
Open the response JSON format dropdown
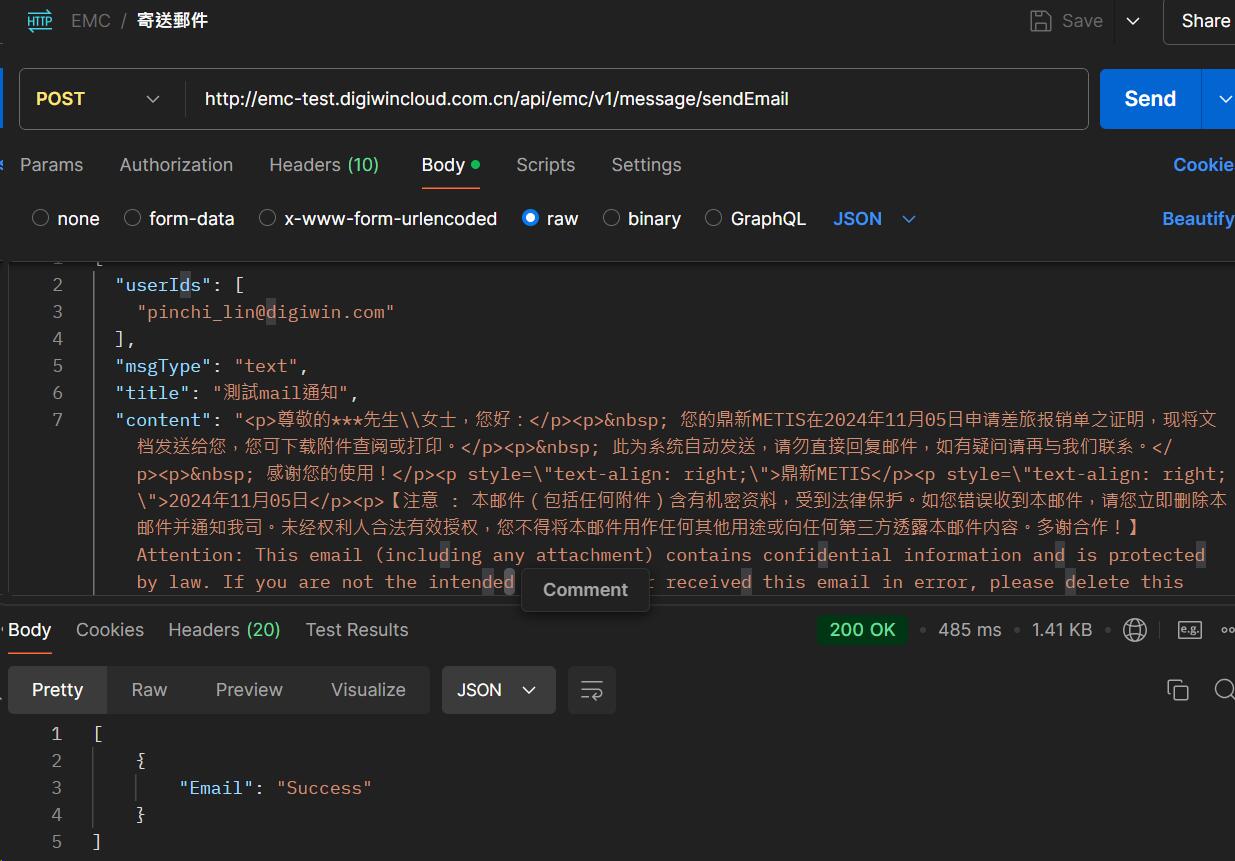pyautogui.click(x=498, y=690)
